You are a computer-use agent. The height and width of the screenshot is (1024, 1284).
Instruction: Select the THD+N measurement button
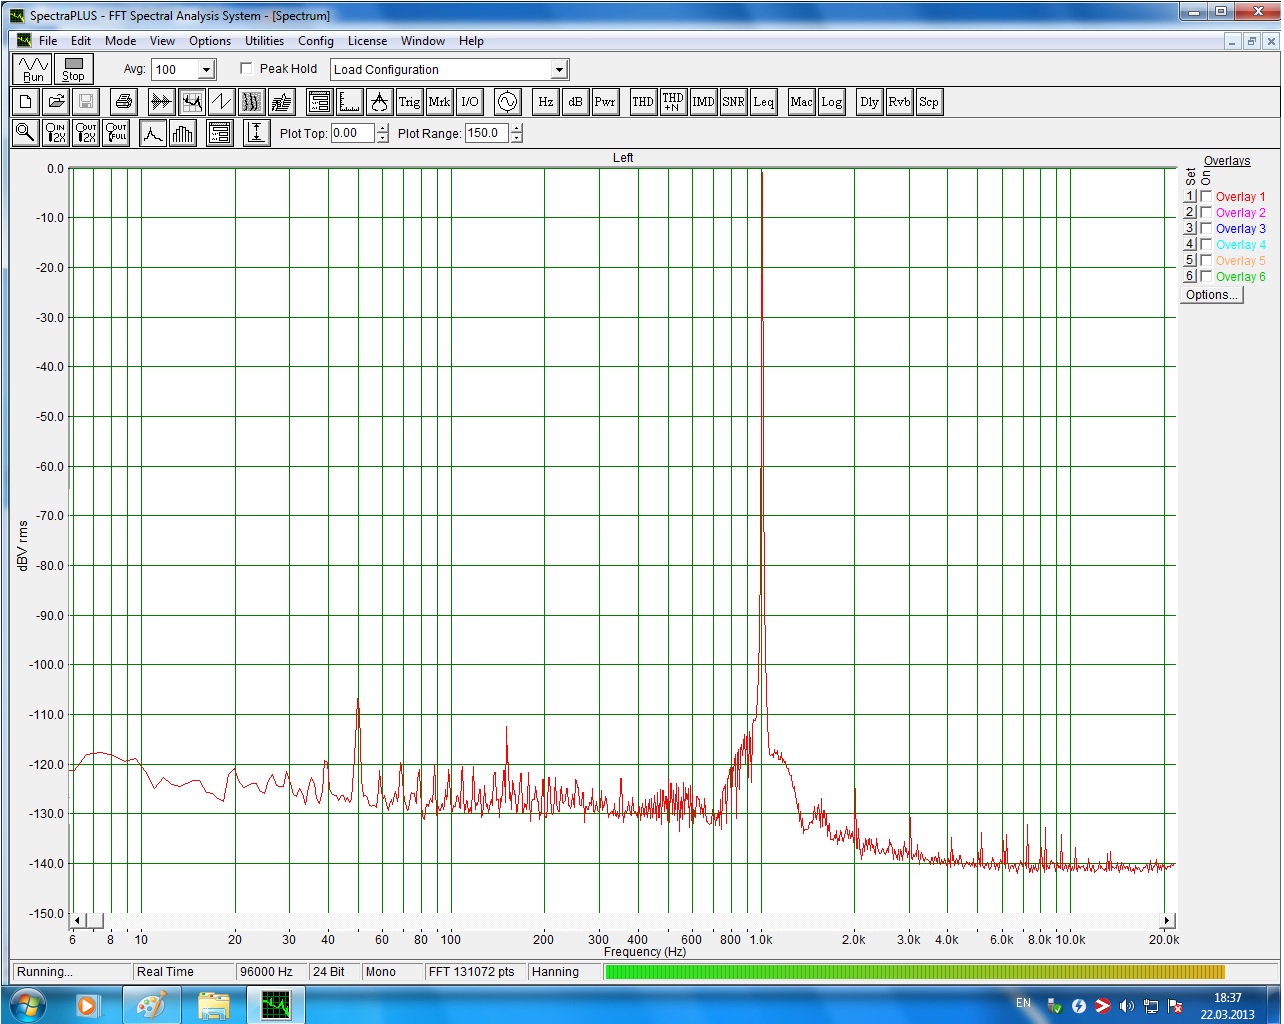pyautogui.click(x=673, y=102)
